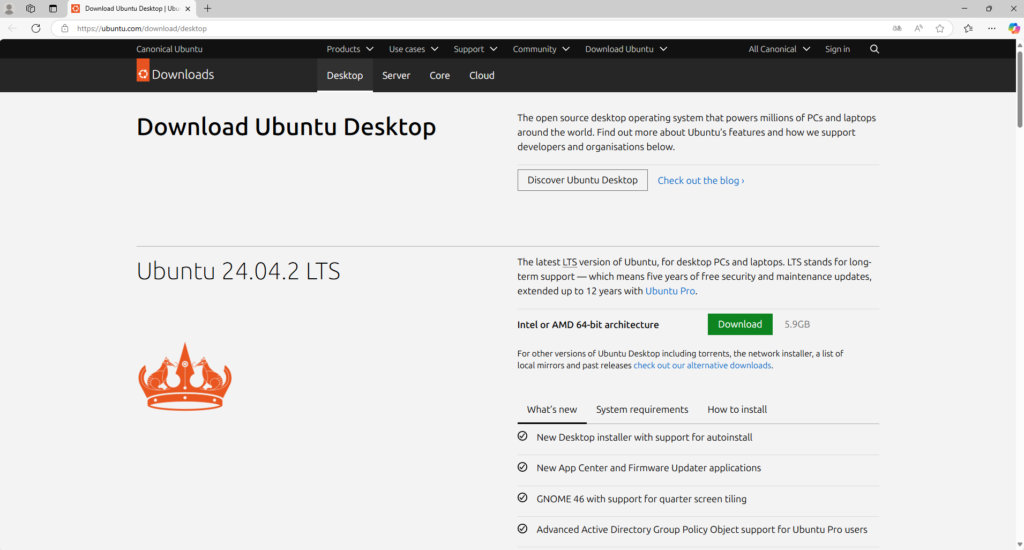The width and height of the screenshot is (1024, 550).
Task: Open the Check out the blog link
Action: pos(701,180)
